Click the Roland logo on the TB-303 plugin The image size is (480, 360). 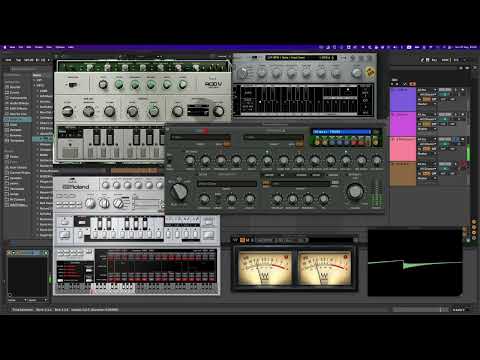[76, 187]
